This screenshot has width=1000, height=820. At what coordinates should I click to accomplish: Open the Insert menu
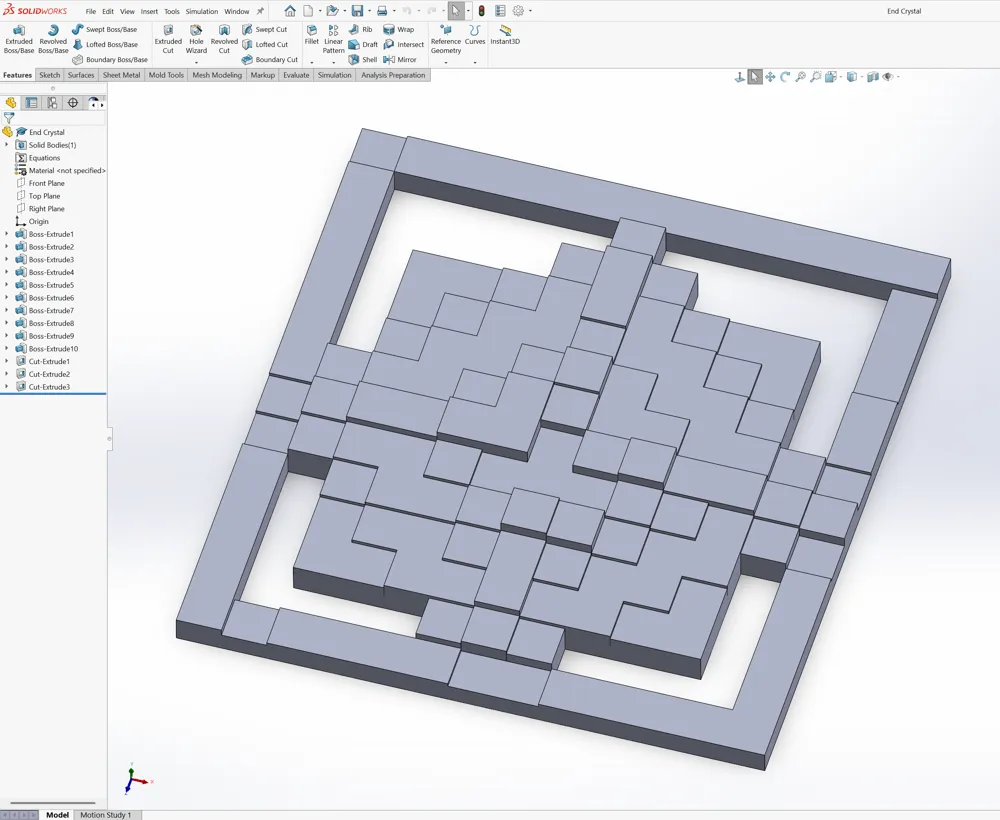[x=149, y=11]
